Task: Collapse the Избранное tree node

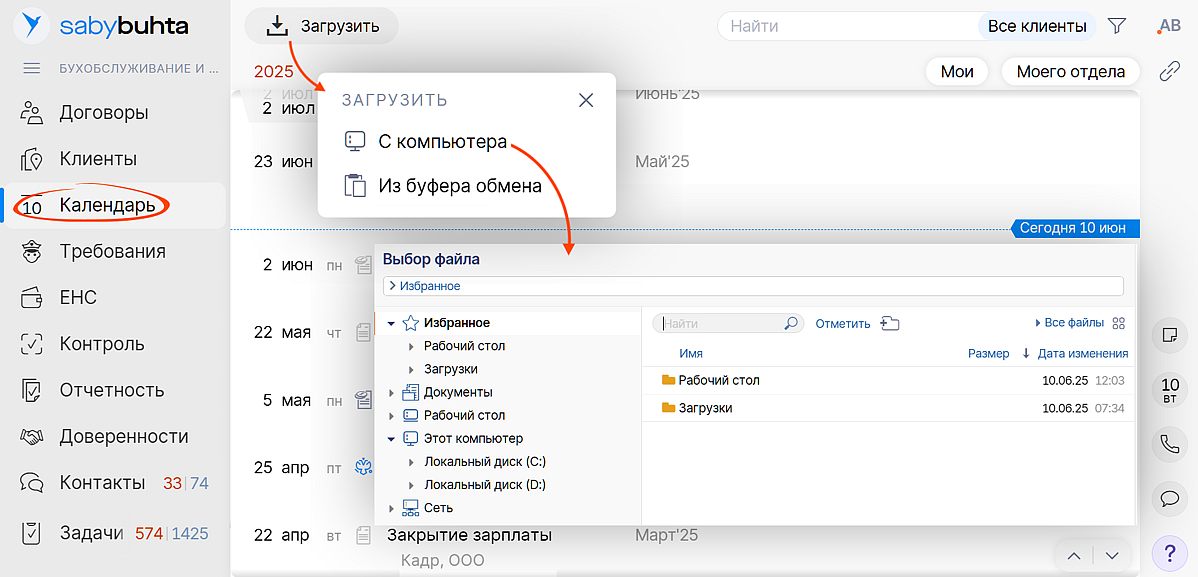Action: 391,323
